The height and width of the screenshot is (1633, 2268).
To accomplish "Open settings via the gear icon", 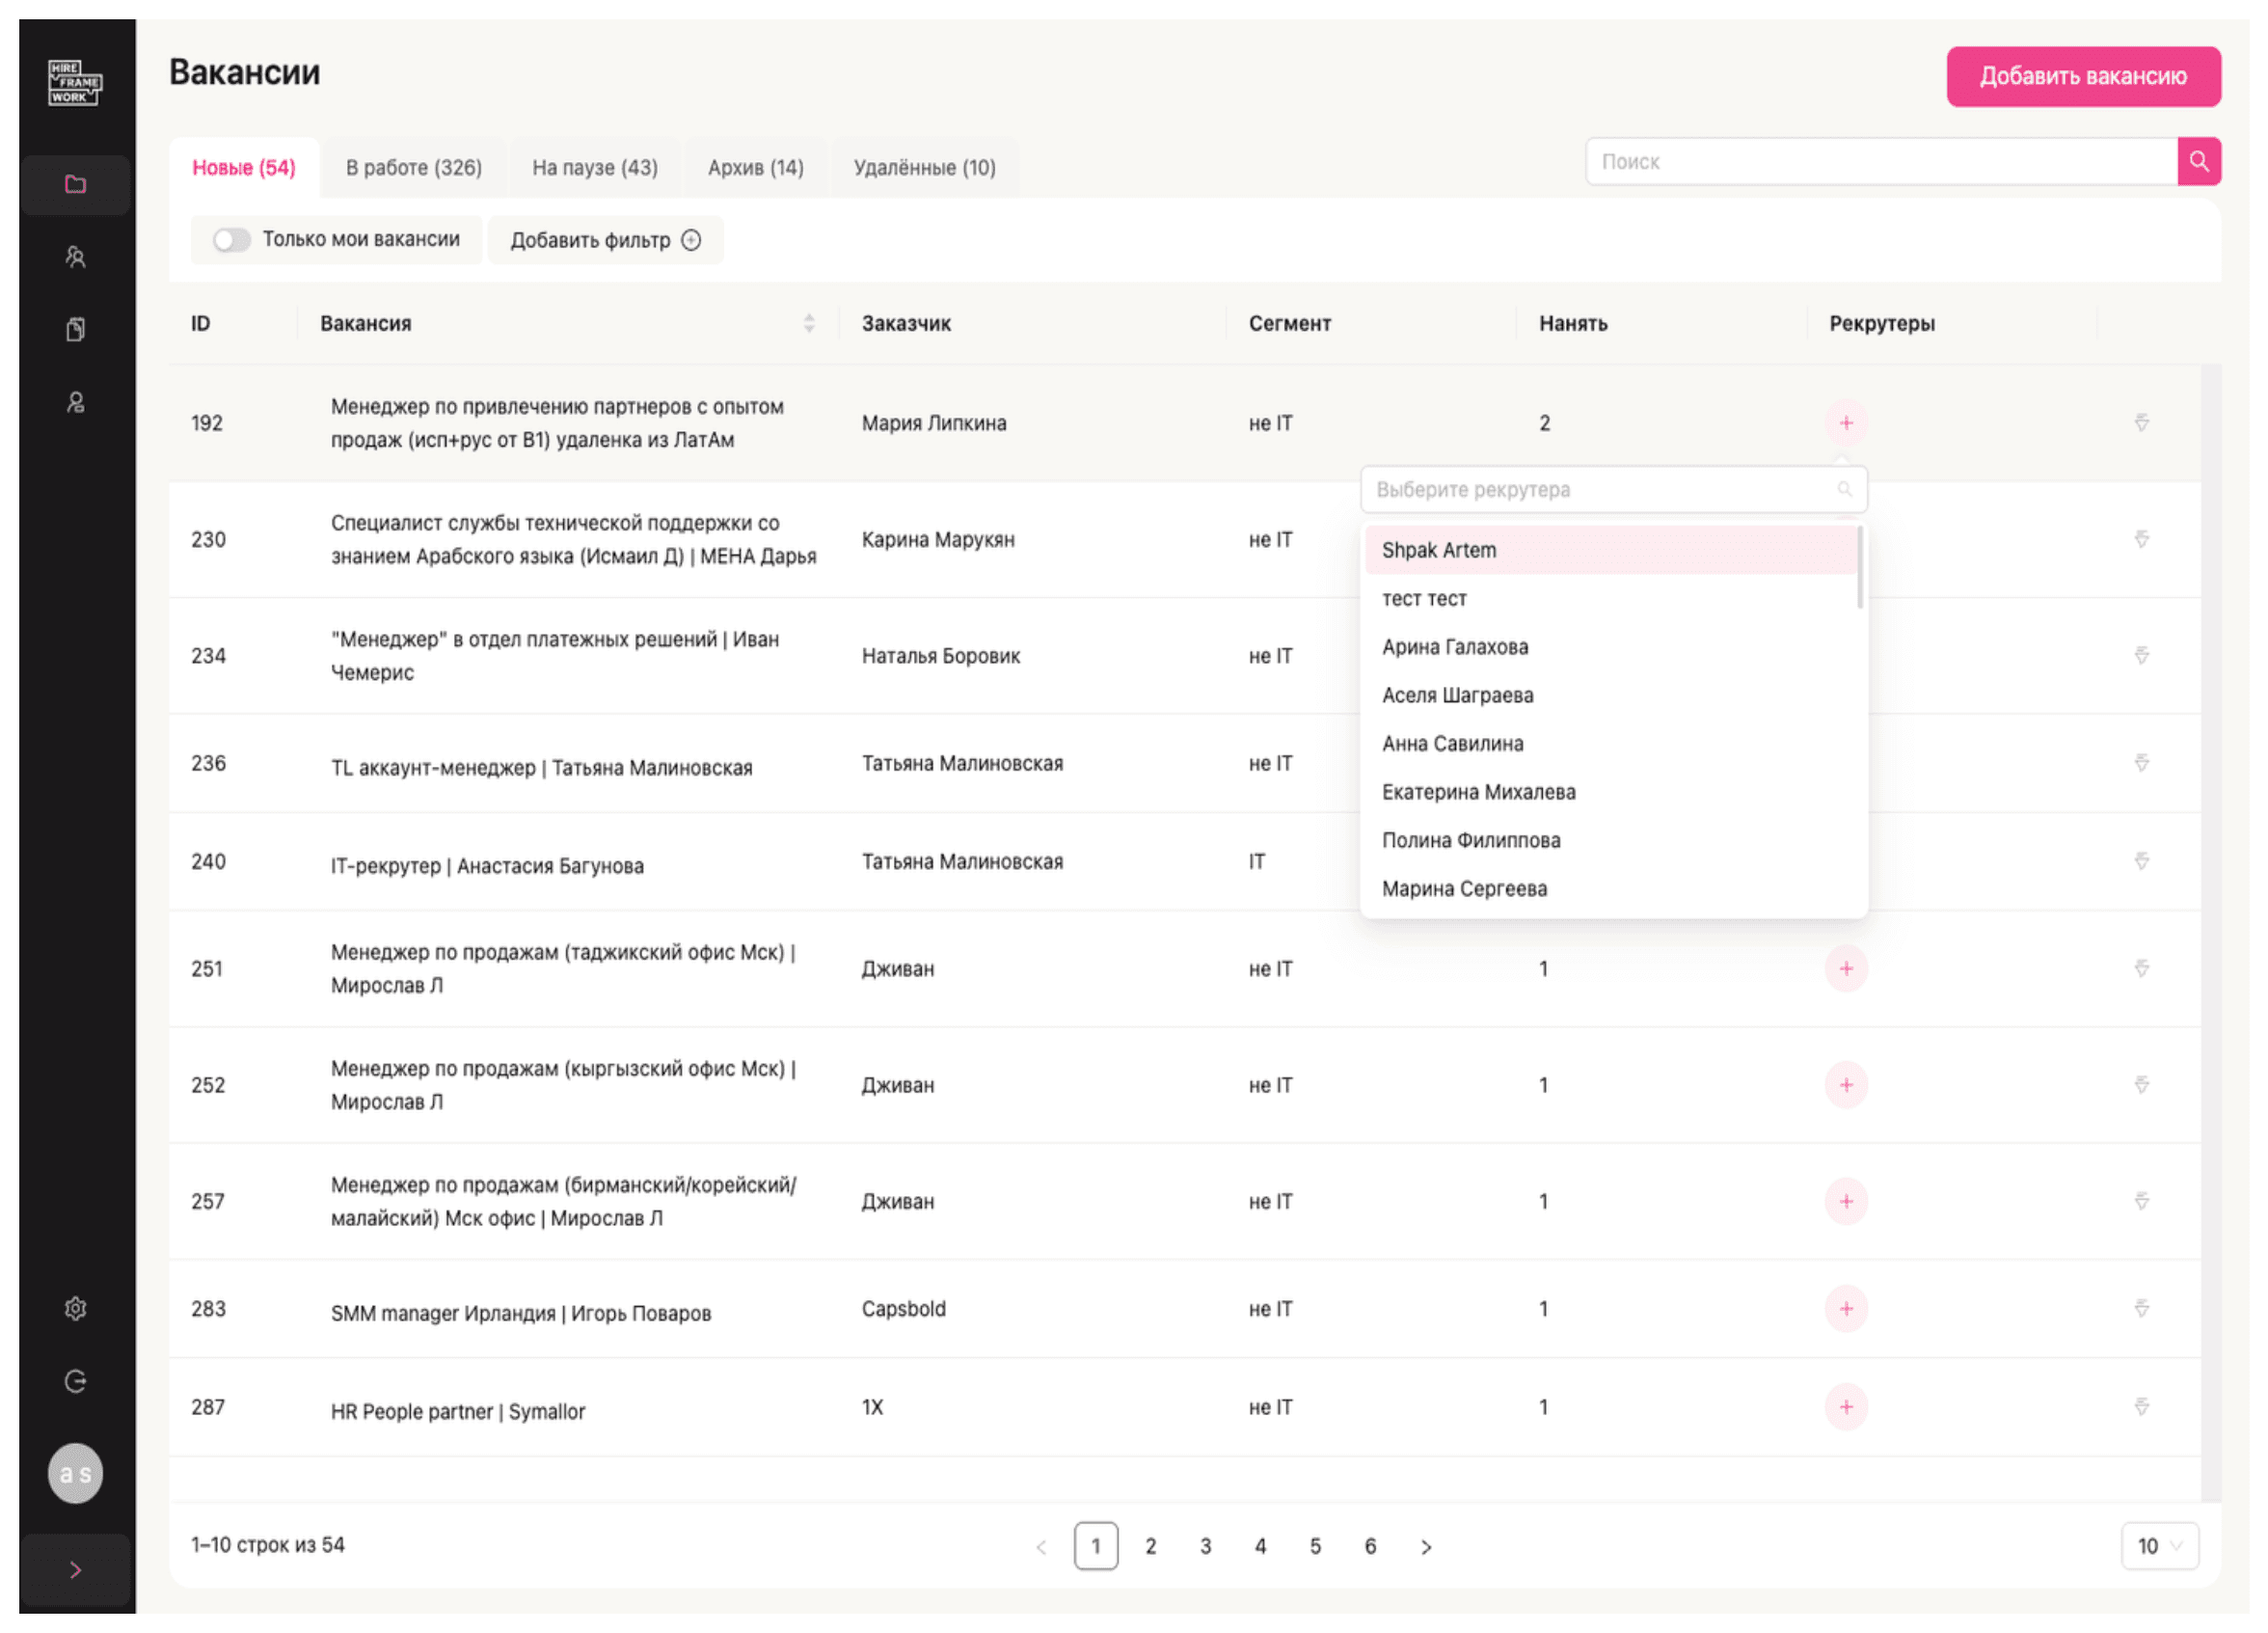I will (x=75, y=1308).
